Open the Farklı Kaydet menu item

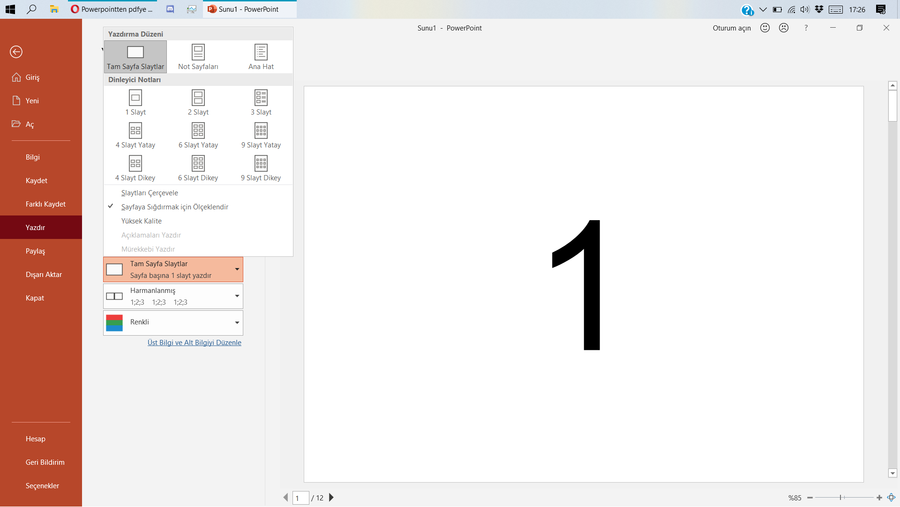pyautogui.click(x=45, y=204)
